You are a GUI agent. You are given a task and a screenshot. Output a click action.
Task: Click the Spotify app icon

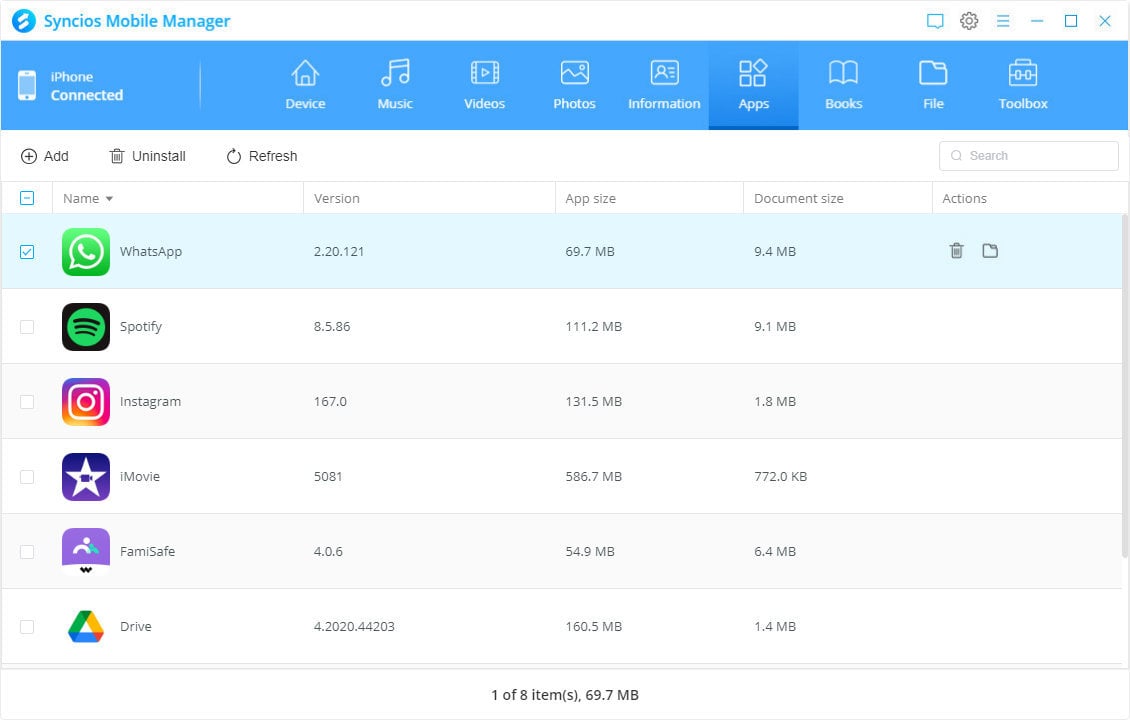86,326
